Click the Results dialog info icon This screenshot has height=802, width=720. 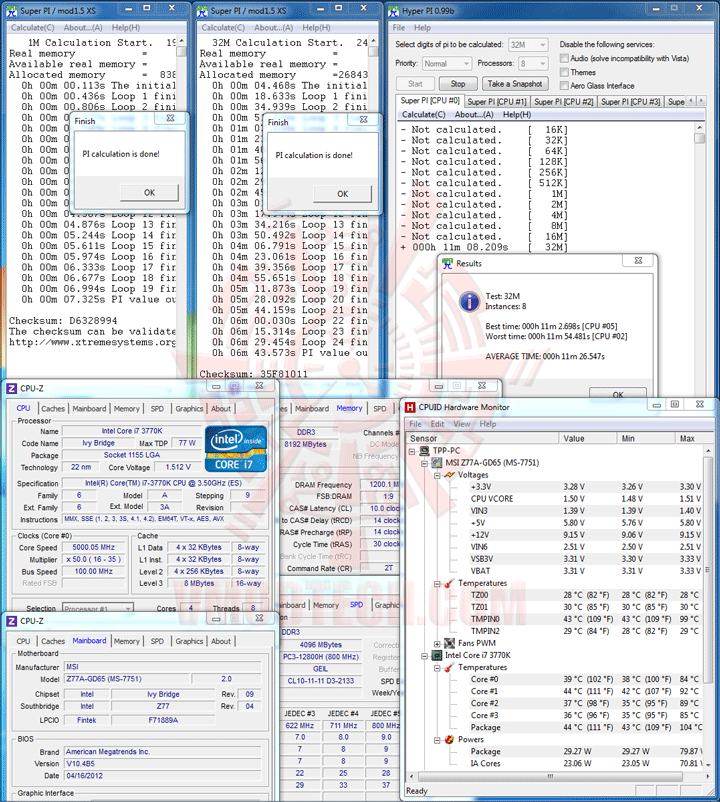469,302
